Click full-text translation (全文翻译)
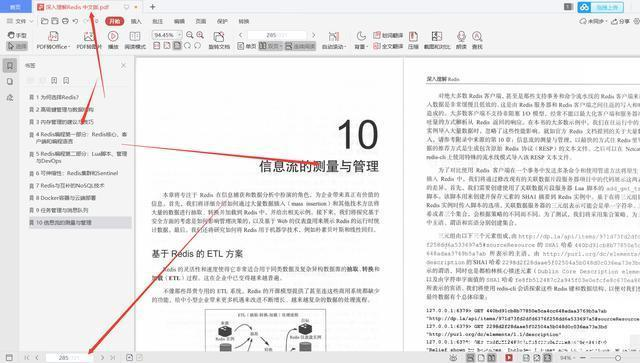Image resolution: width=640 pixels, height=363 pixels. coord(388,46)
